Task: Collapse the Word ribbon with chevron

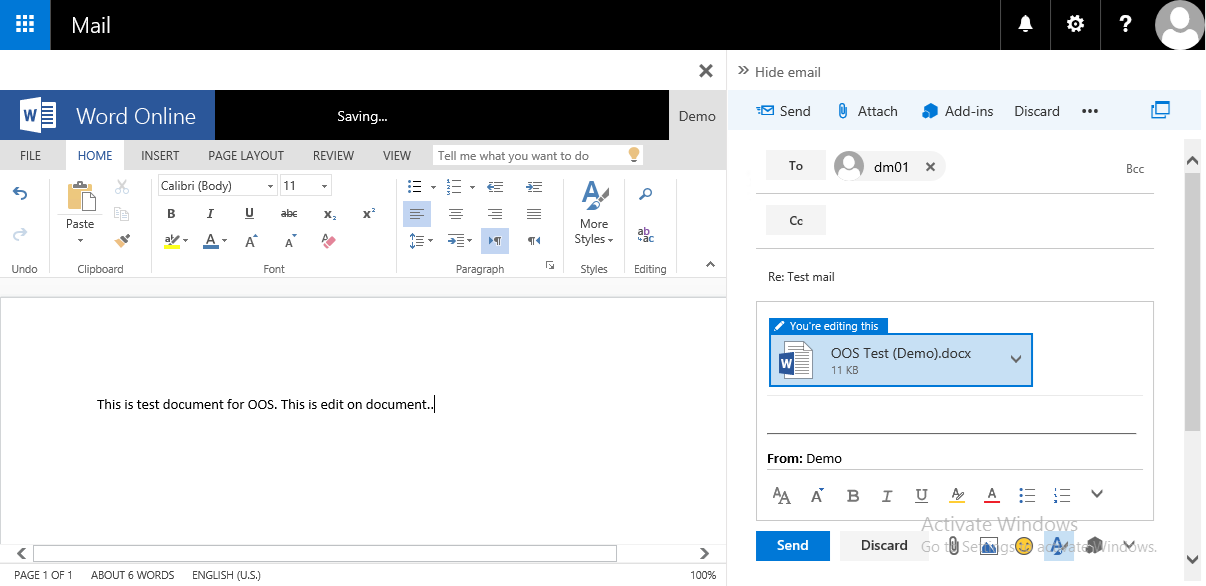Action: tap(711, 265)
